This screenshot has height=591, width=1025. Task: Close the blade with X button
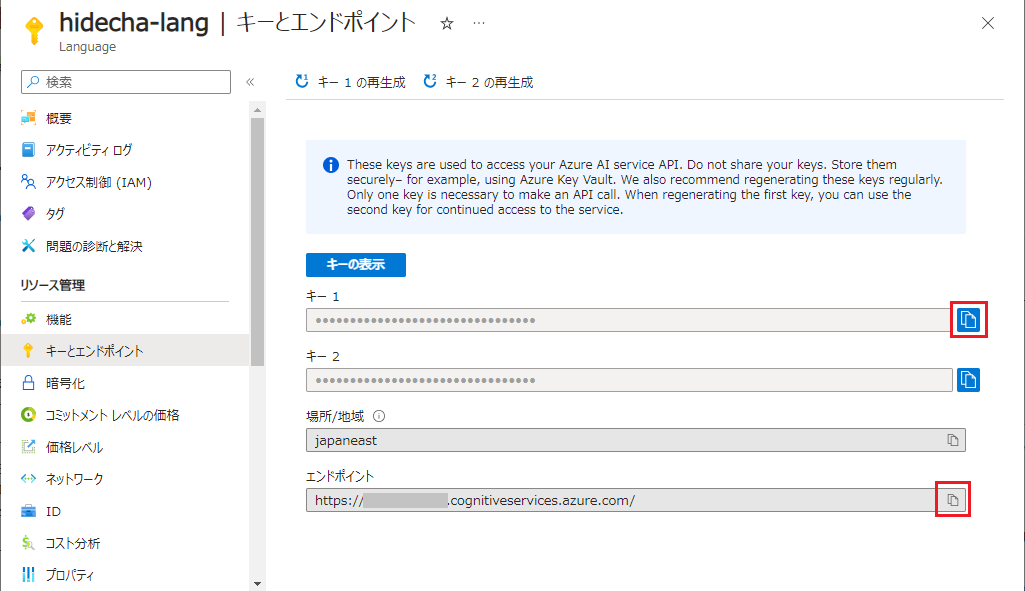pos(988,24)
